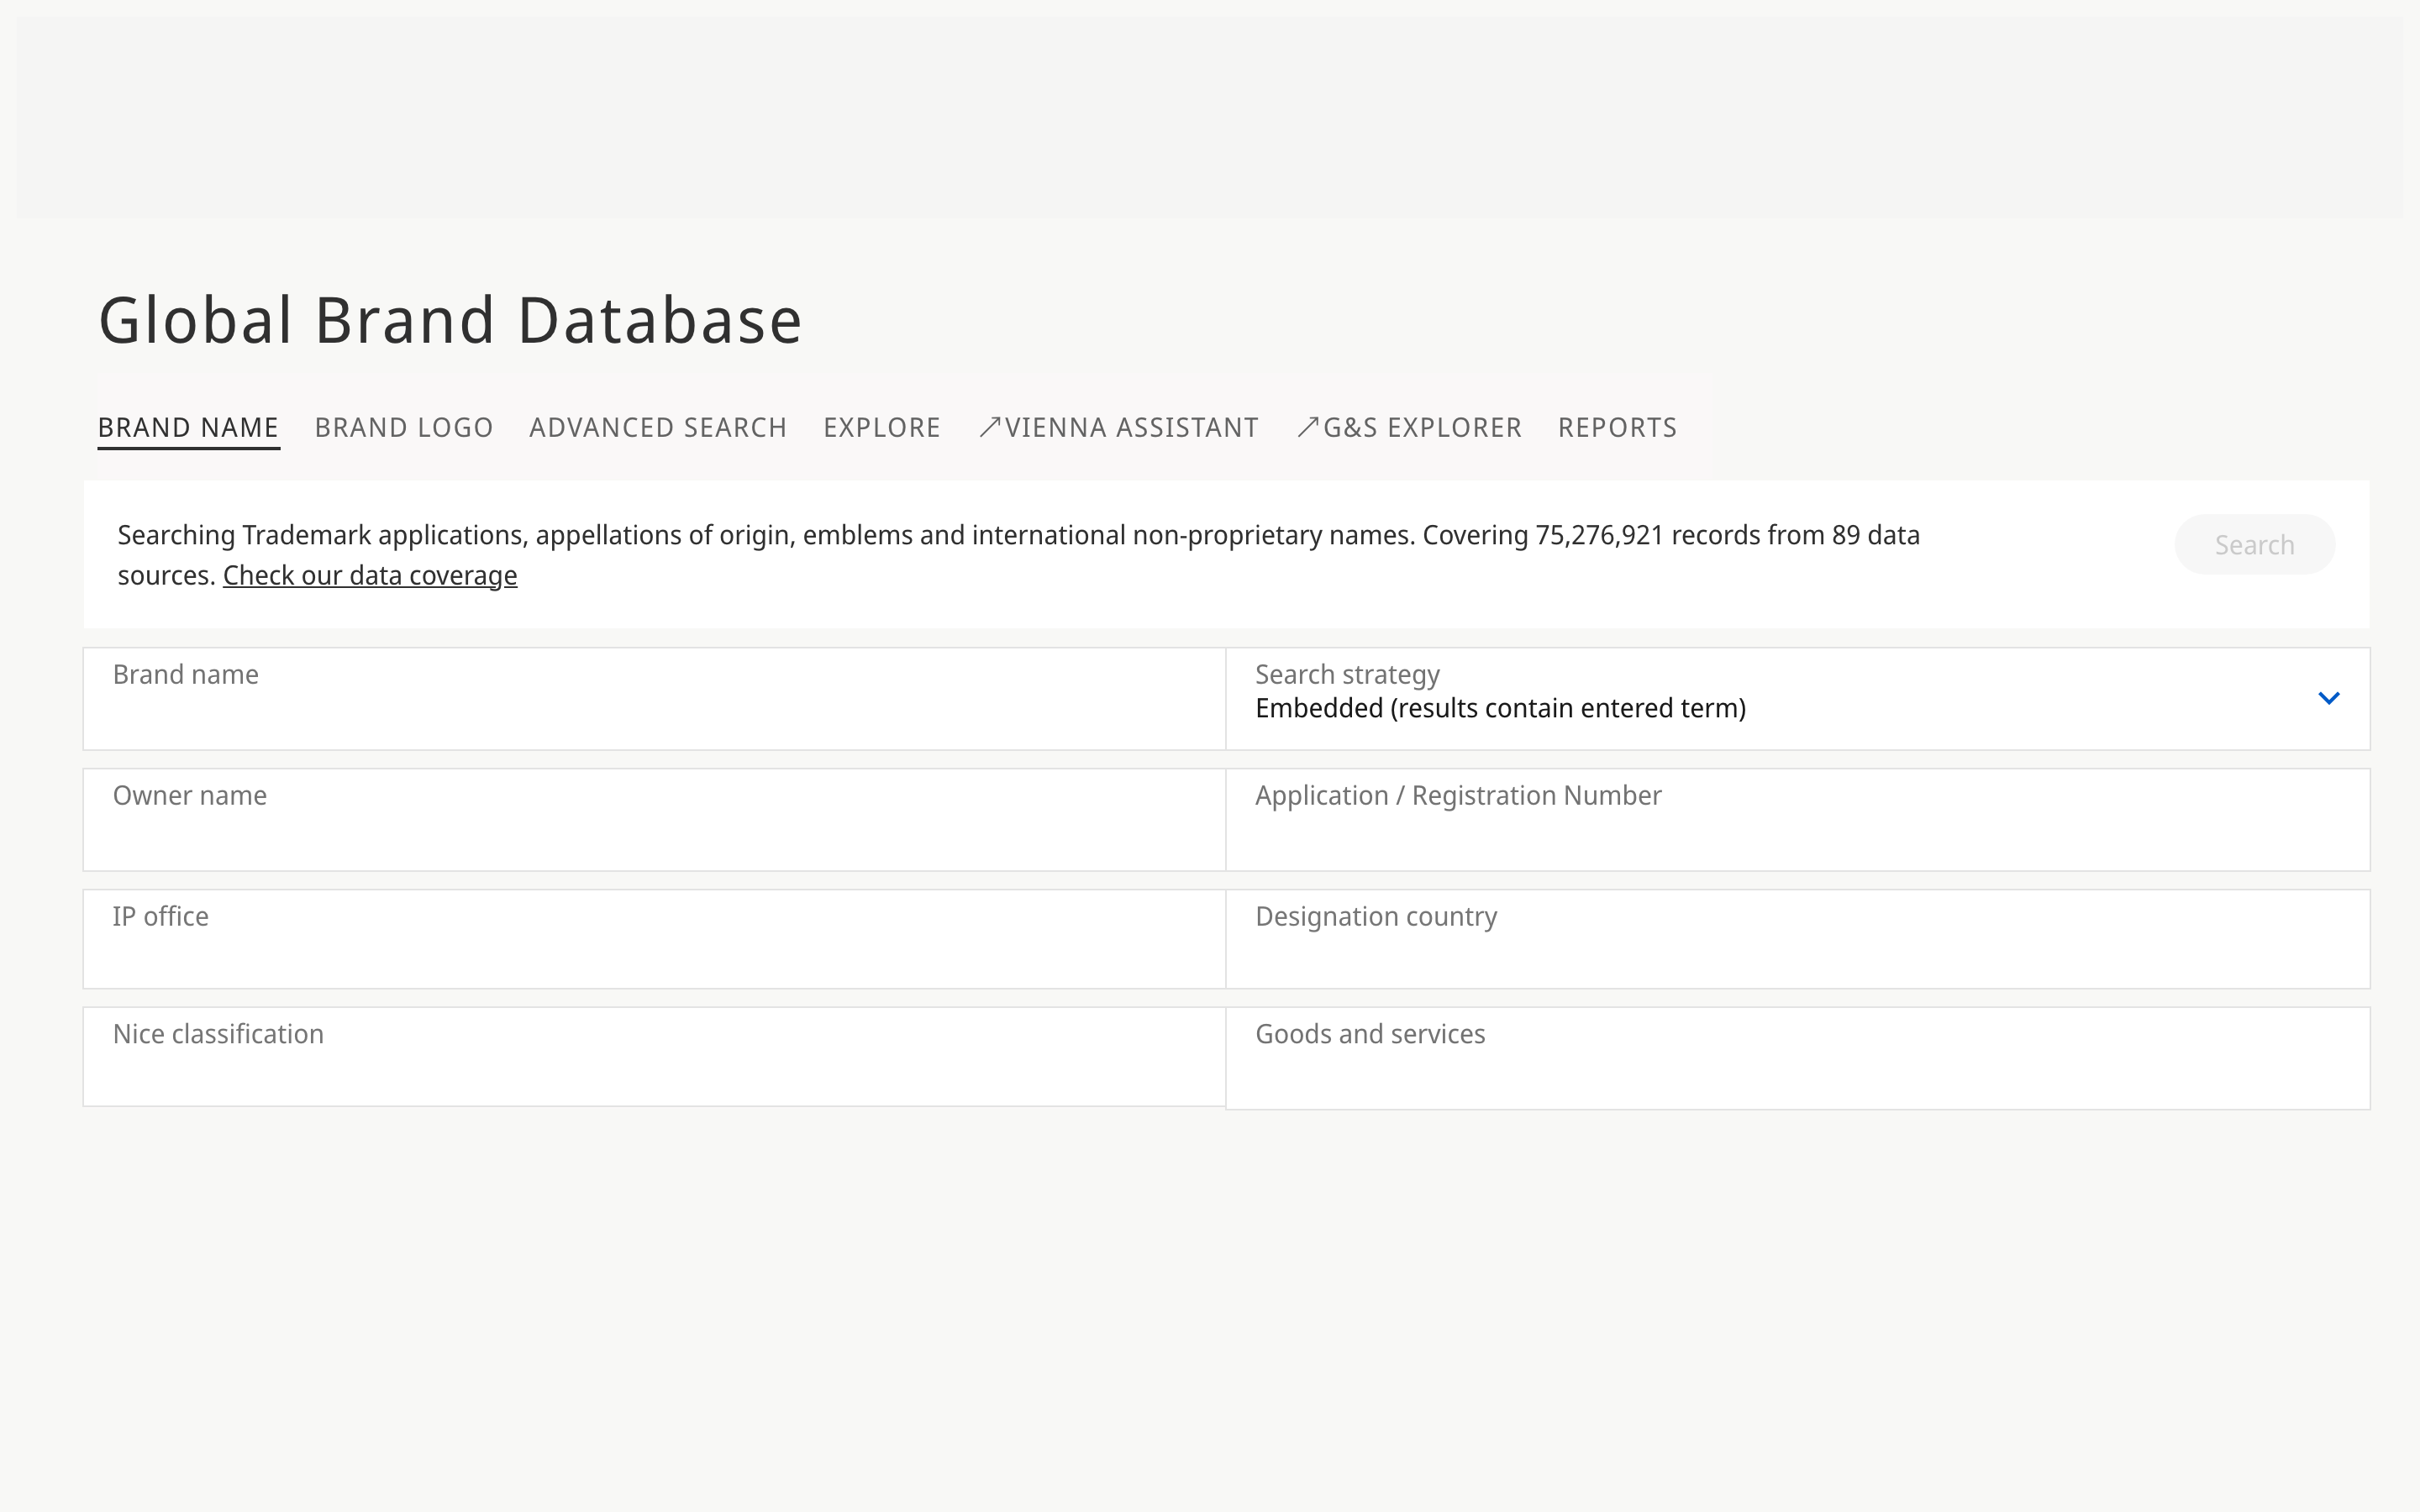
Task: Click the Designation country field
Action: click(x=1797, y=939)
